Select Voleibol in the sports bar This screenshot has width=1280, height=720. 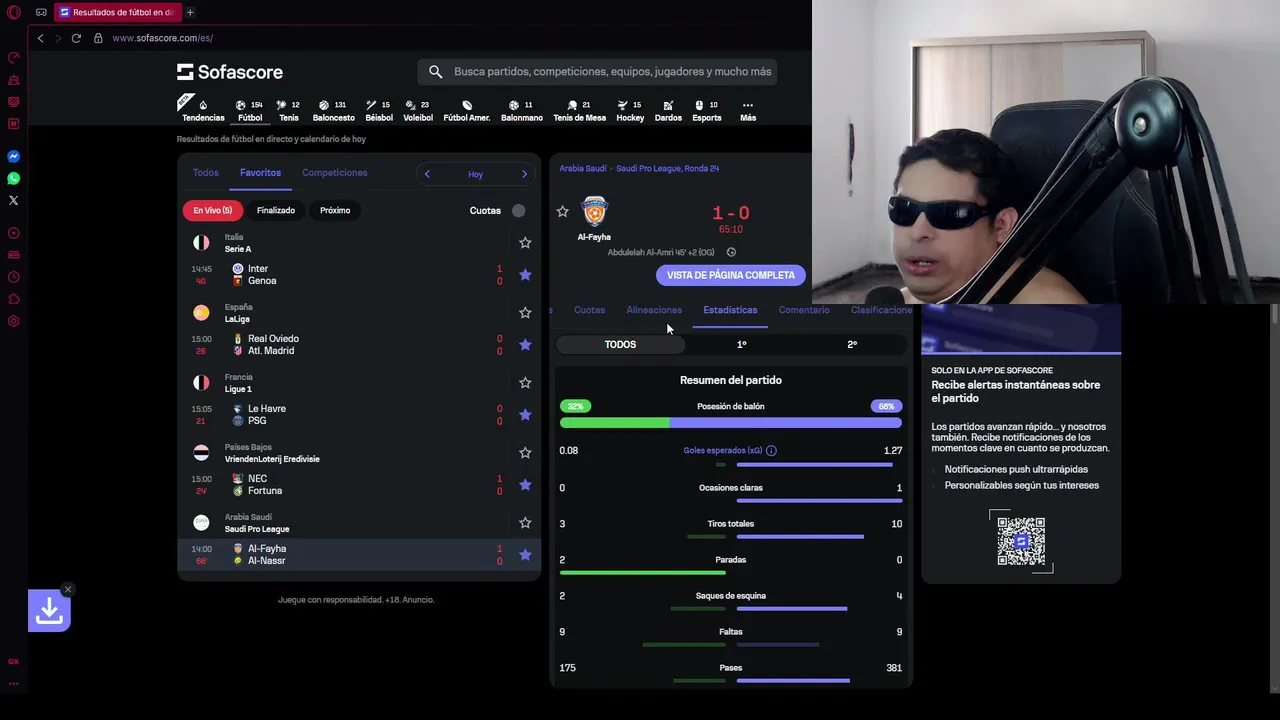coord(418,110)
